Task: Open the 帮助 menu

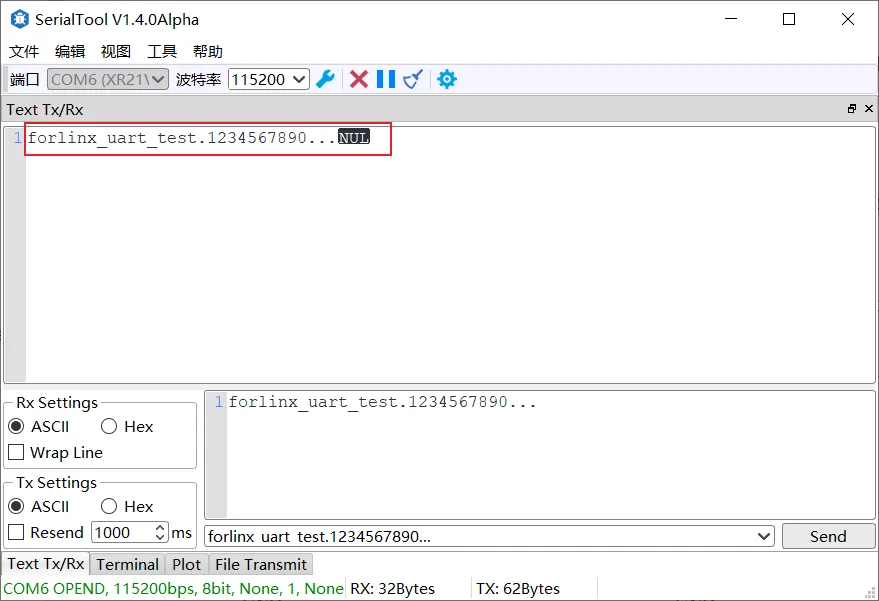Action: (208, 52)
